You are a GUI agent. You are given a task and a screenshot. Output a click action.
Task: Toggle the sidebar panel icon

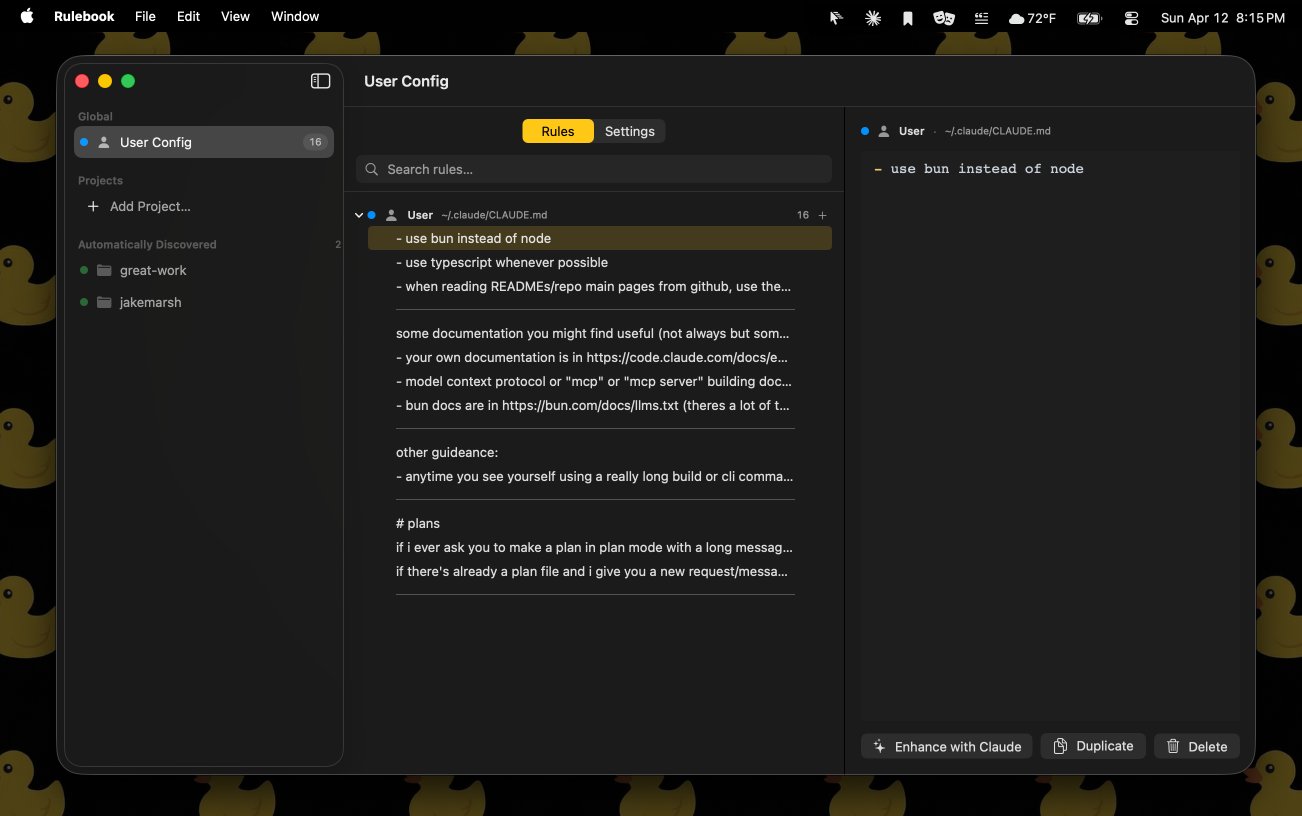[x=320, y=81]
